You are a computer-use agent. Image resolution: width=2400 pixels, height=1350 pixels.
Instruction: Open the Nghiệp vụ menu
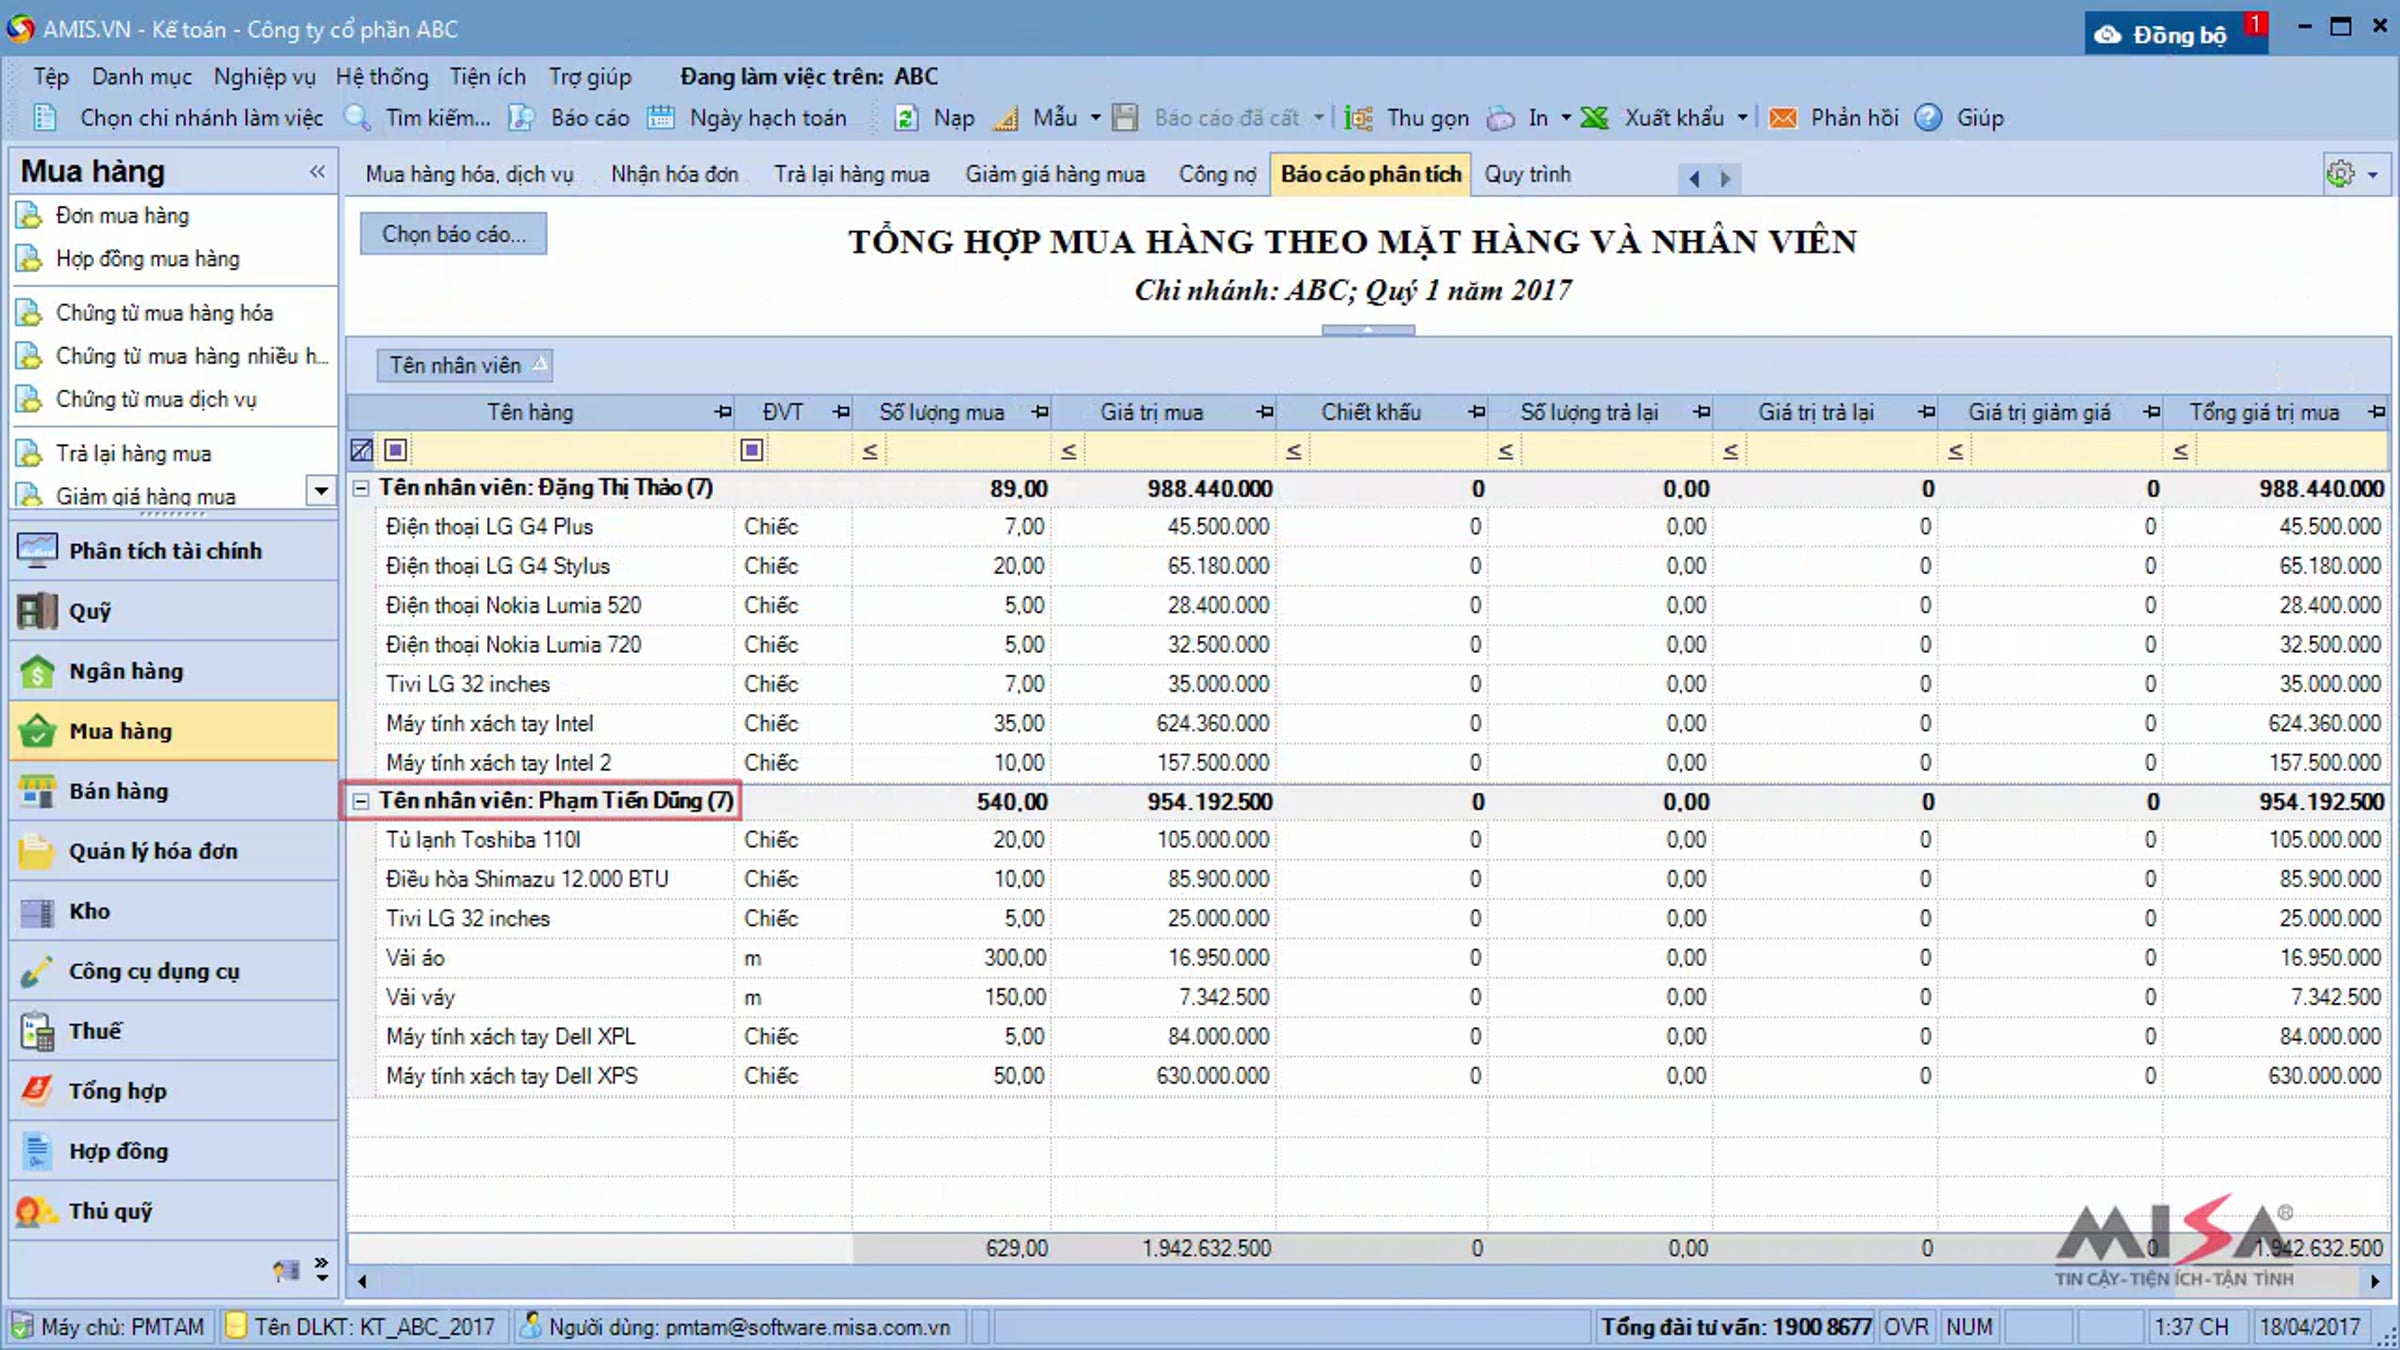264,77
